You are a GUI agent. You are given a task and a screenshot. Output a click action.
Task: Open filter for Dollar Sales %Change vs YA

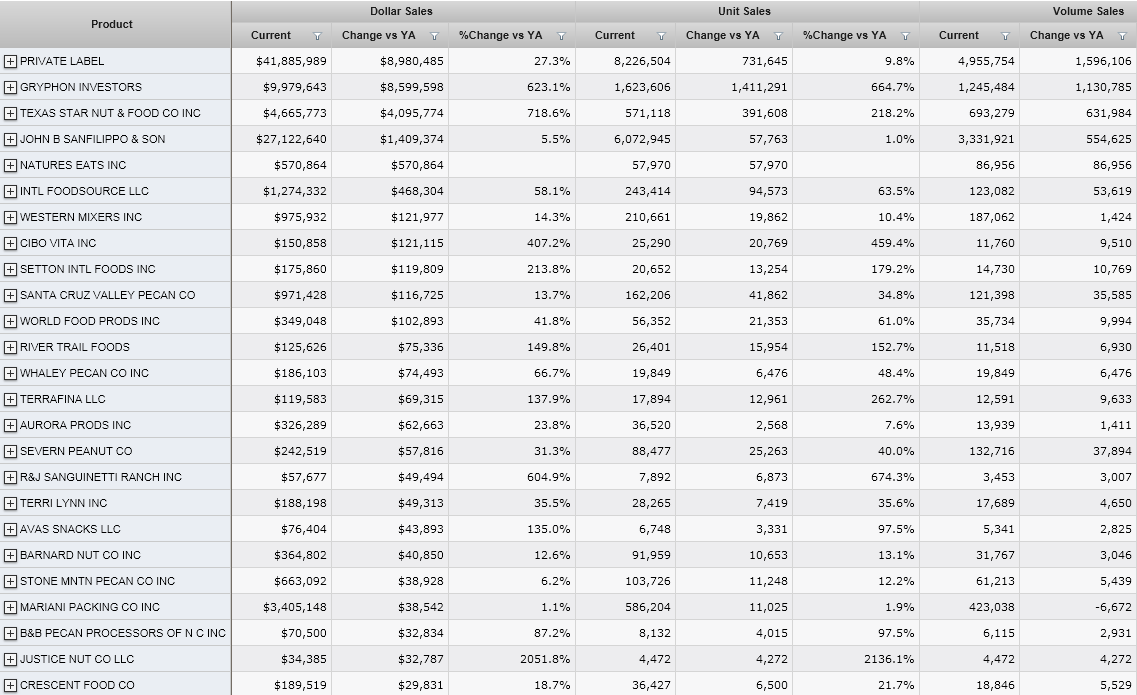click(x=561, y=36)
